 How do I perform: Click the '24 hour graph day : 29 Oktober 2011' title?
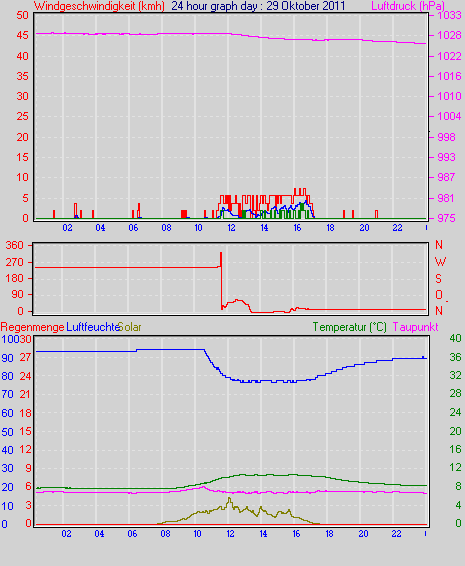coord(258,6)
